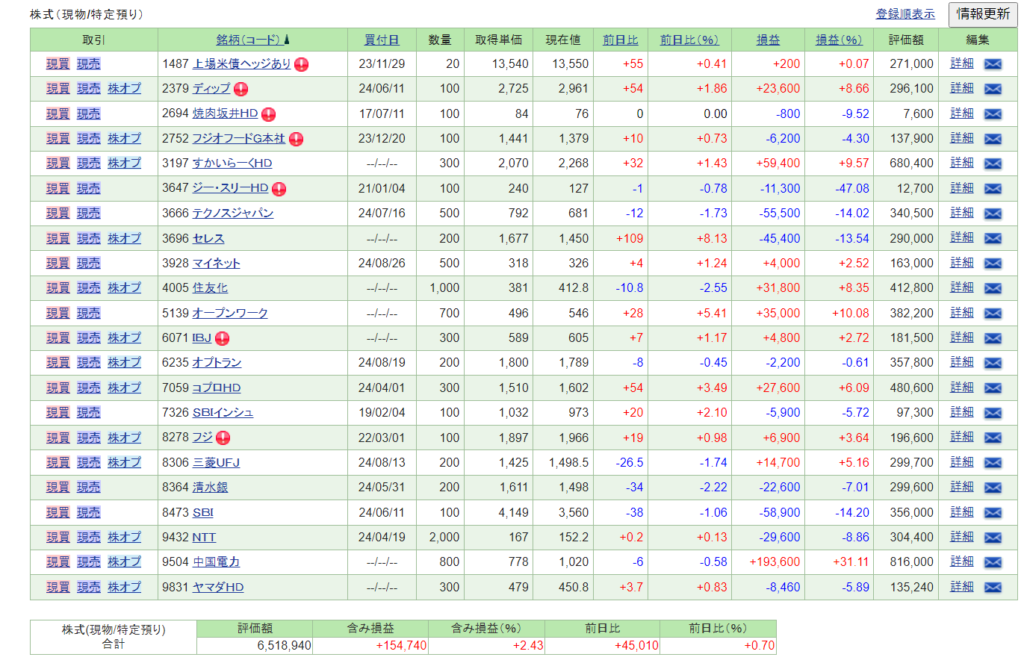Open the red notice icon beside ジー・スリーHD
The image size is (1024, 669).
click(279, 188)
